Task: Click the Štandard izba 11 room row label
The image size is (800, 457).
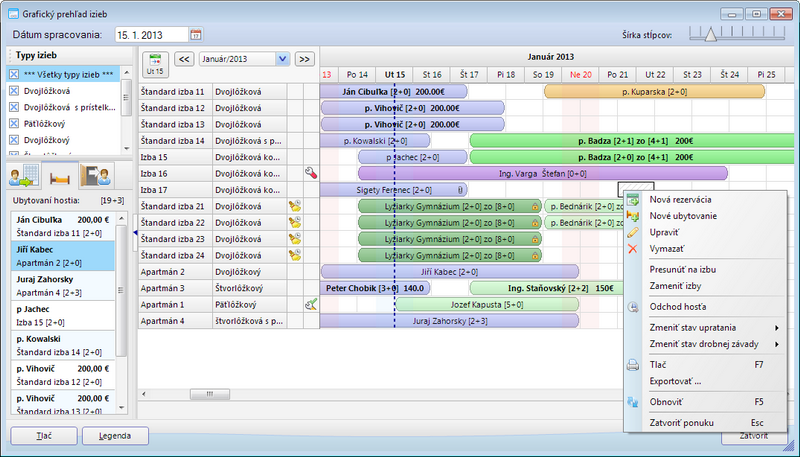Action: 175,92
